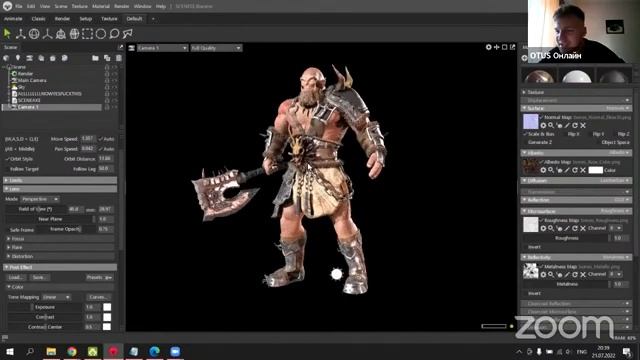Clear the Normal Map texture with X
The width and height of the screenshot is (640, 360).
(583, 125)
